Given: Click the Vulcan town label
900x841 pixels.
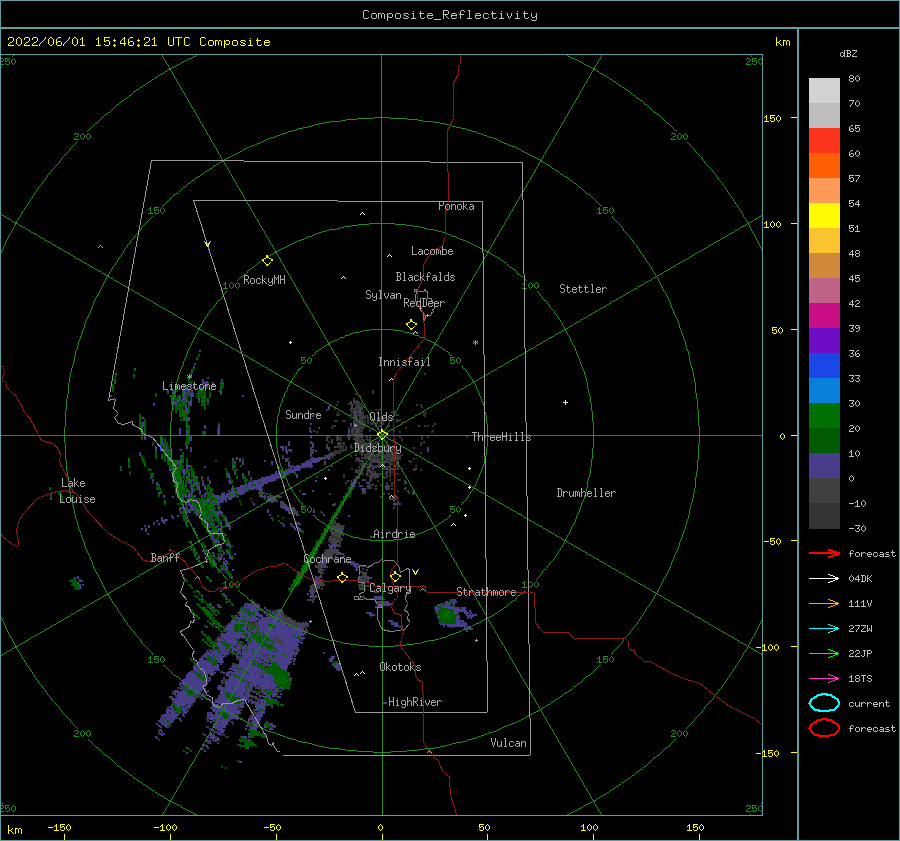Looking at the screenshot, I should tap(509, 743).
